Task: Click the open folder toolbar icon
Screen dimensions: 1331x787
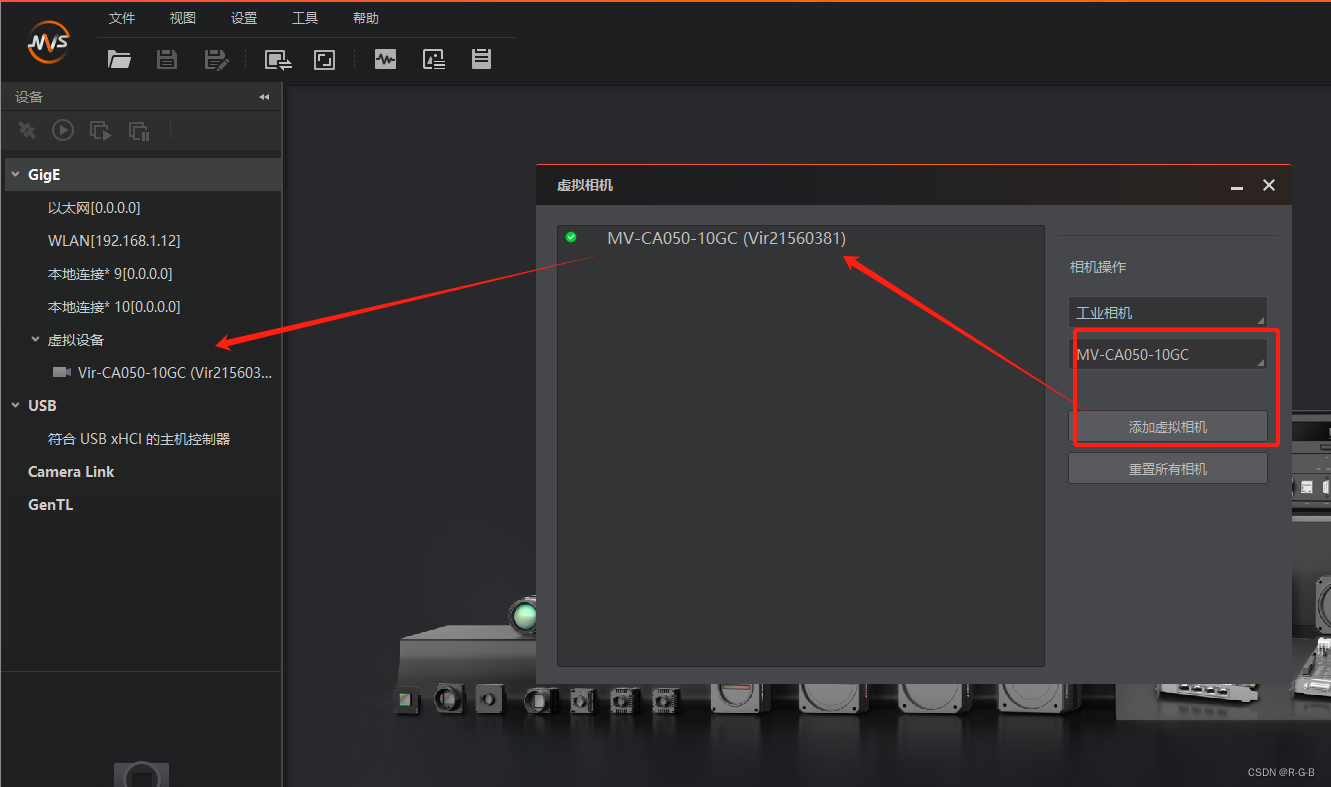Action: tap(120, 59)
